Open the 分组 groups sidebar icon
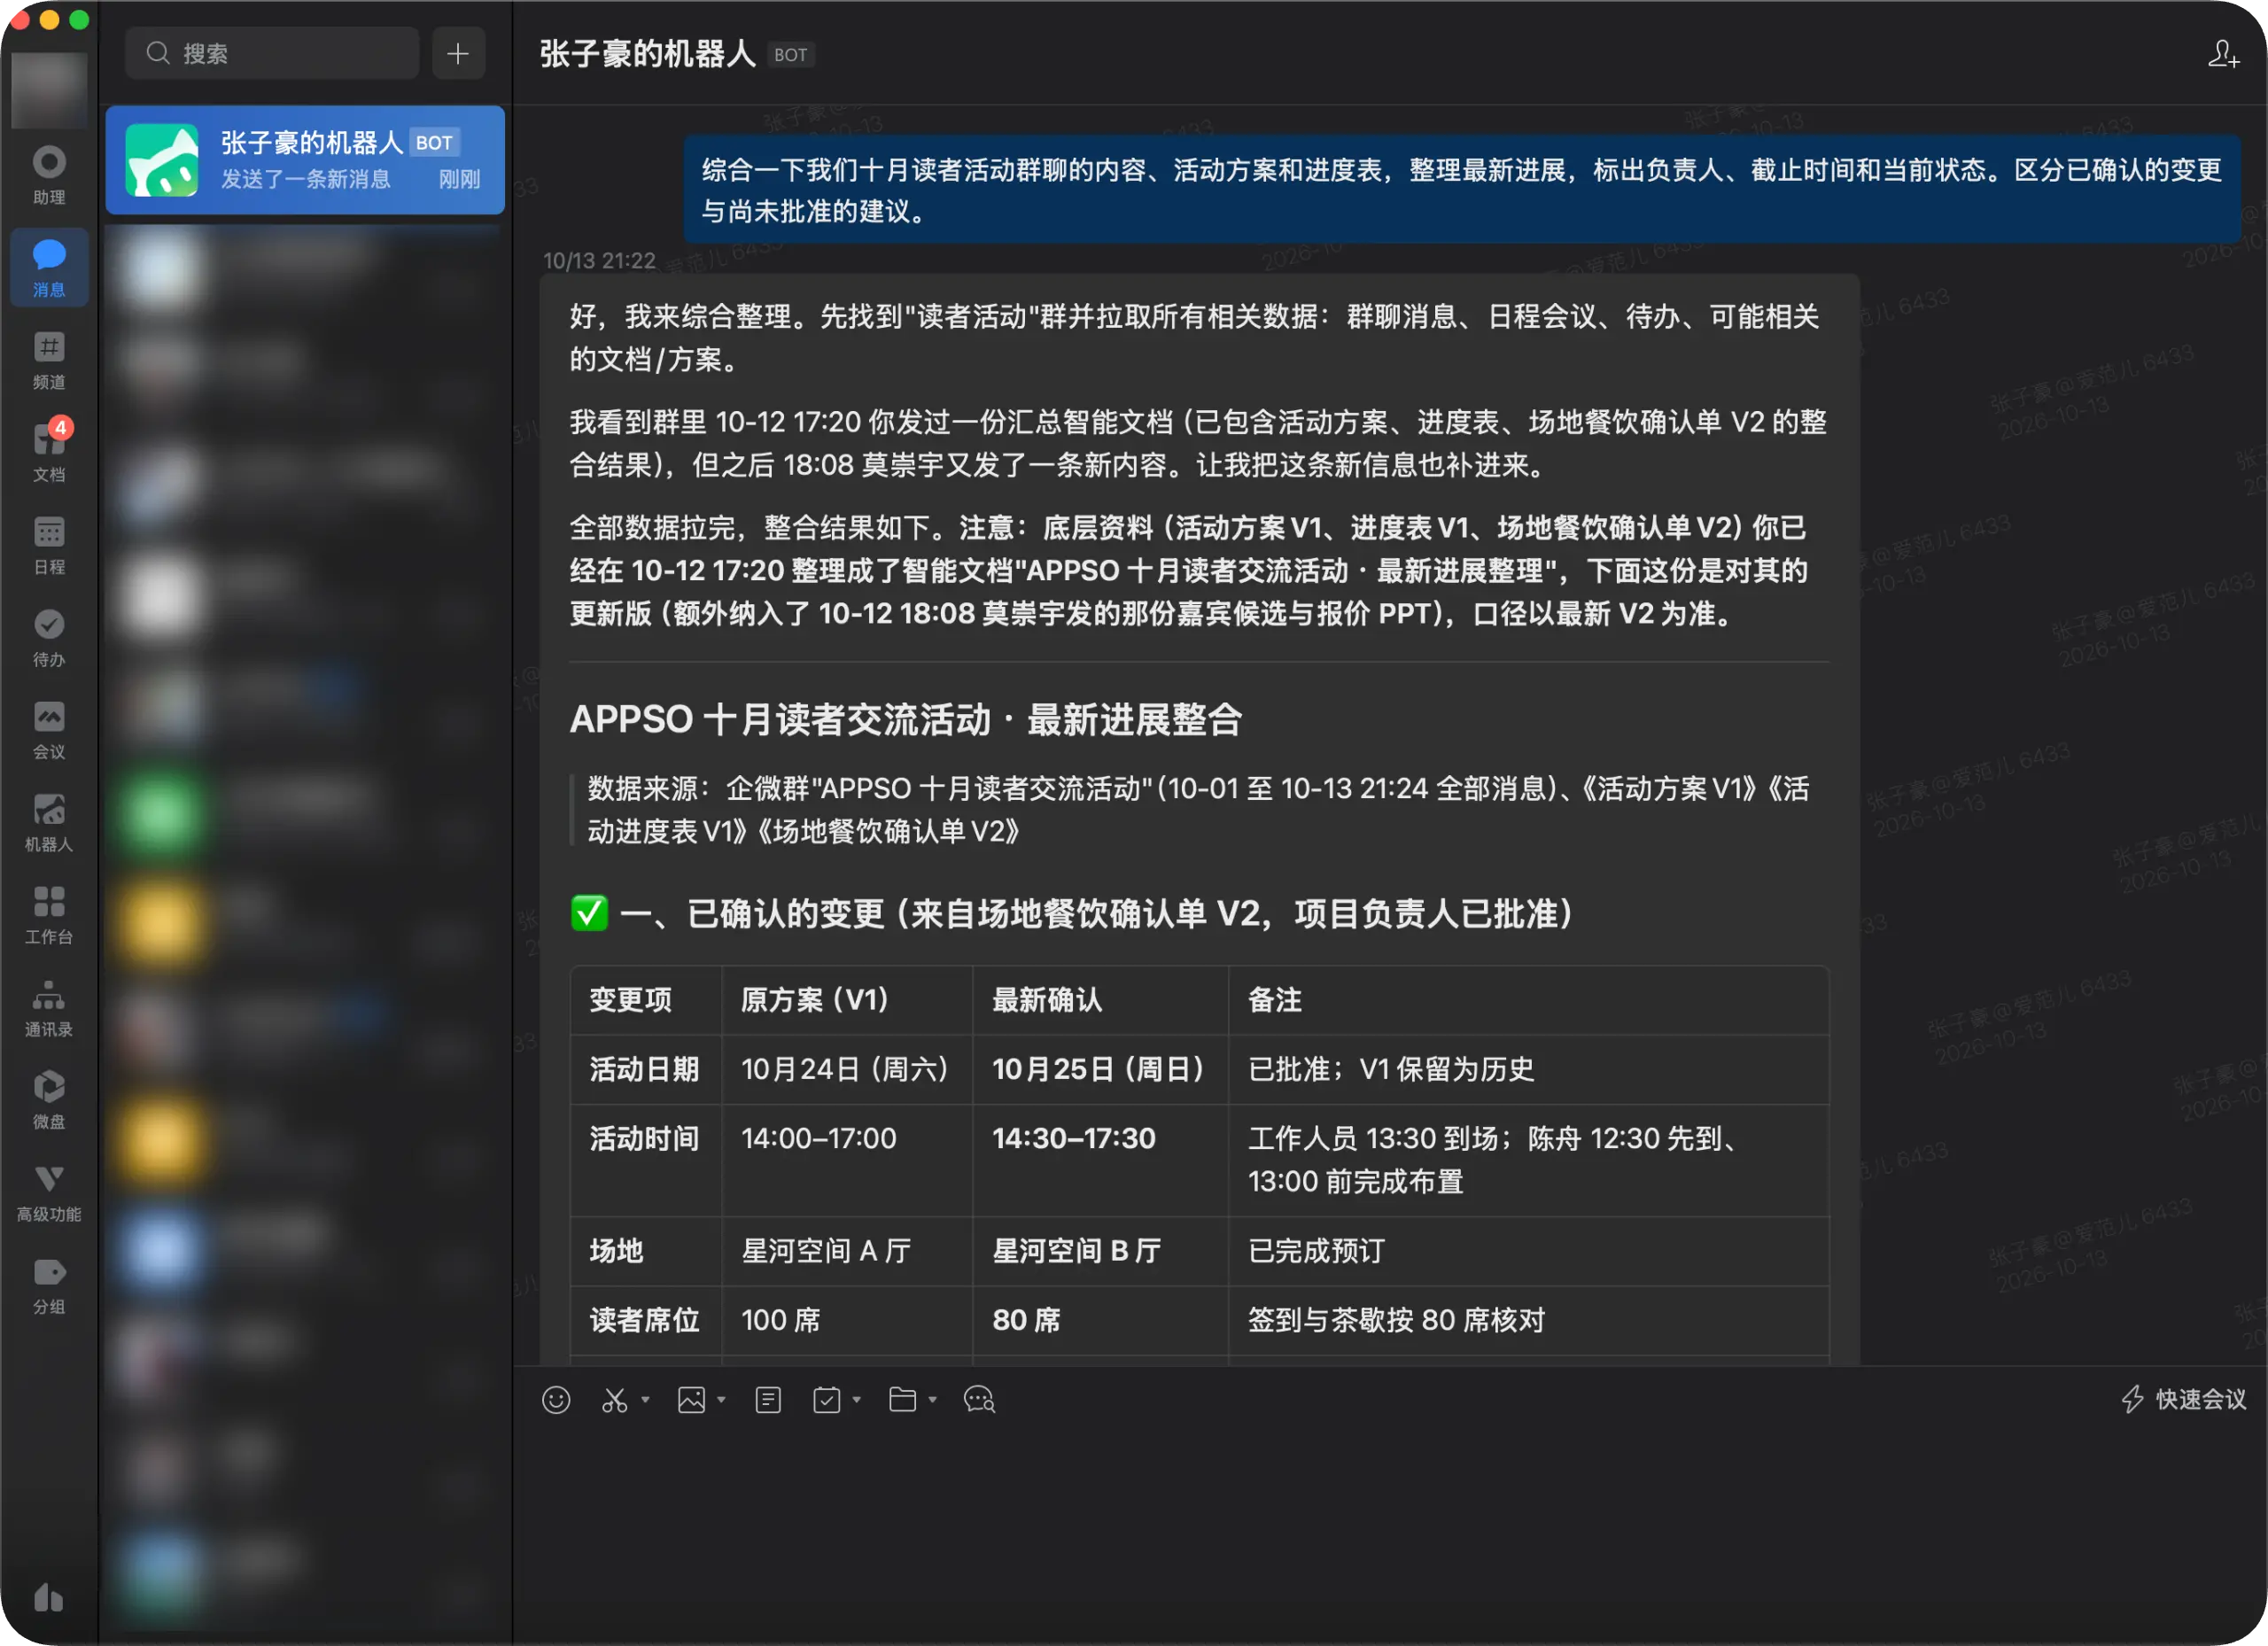 [49, 1285]
